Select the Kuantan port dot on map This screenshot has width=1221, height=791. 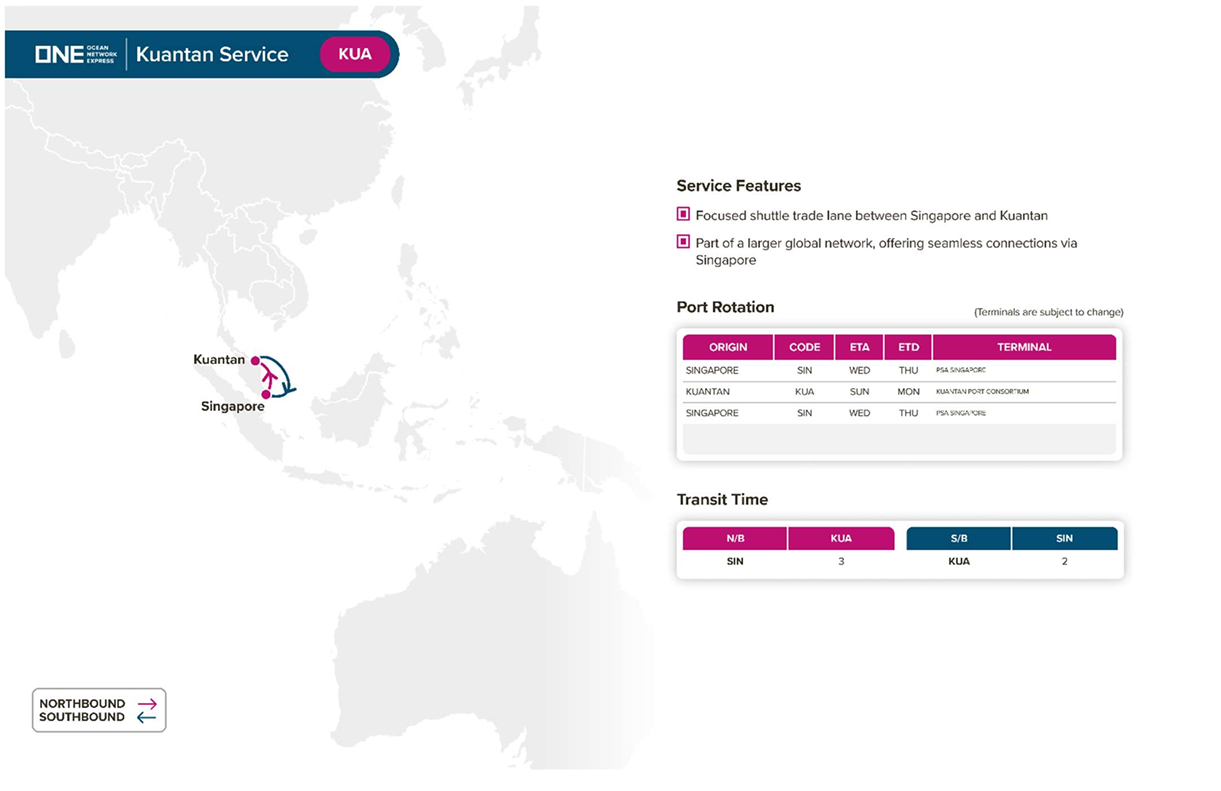pyautogui.click(x=255, y=360)
